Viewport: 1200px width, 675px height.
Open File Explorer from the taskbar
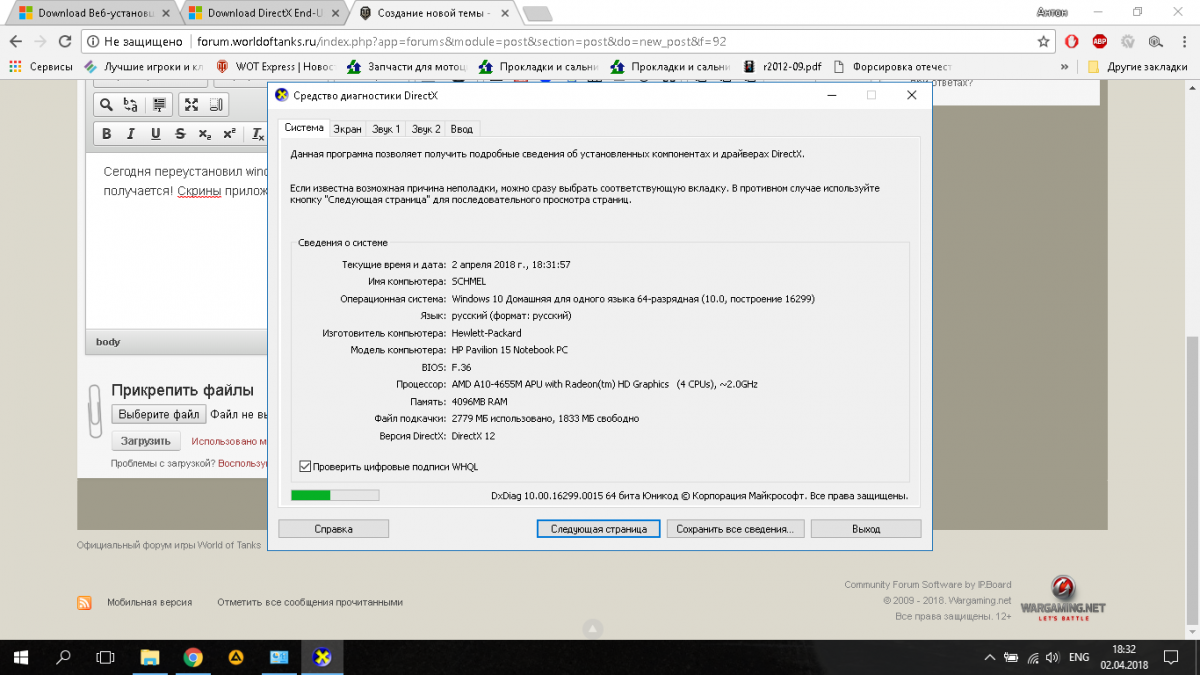click(149, 657)
